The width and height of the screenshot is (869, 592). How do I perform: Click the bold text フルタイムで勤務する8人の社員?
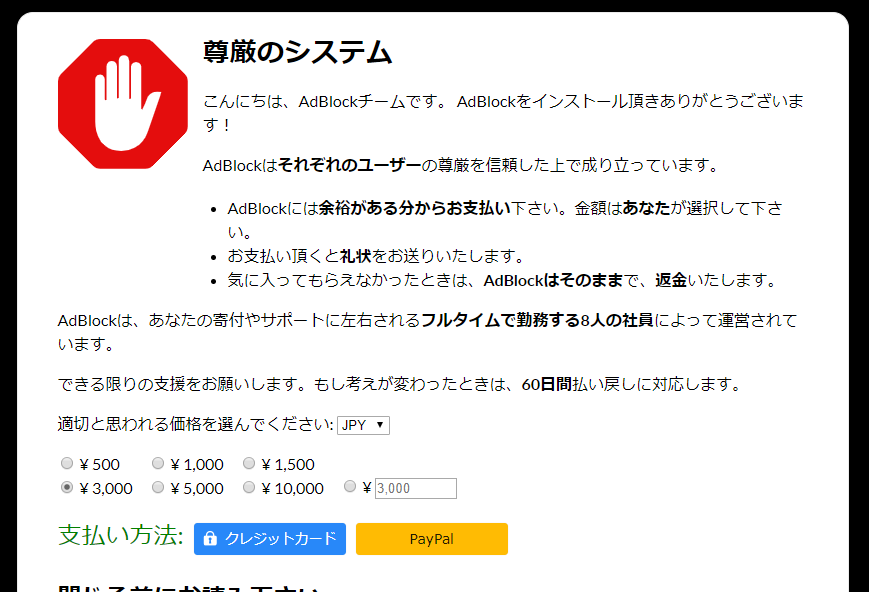[538, 320]
